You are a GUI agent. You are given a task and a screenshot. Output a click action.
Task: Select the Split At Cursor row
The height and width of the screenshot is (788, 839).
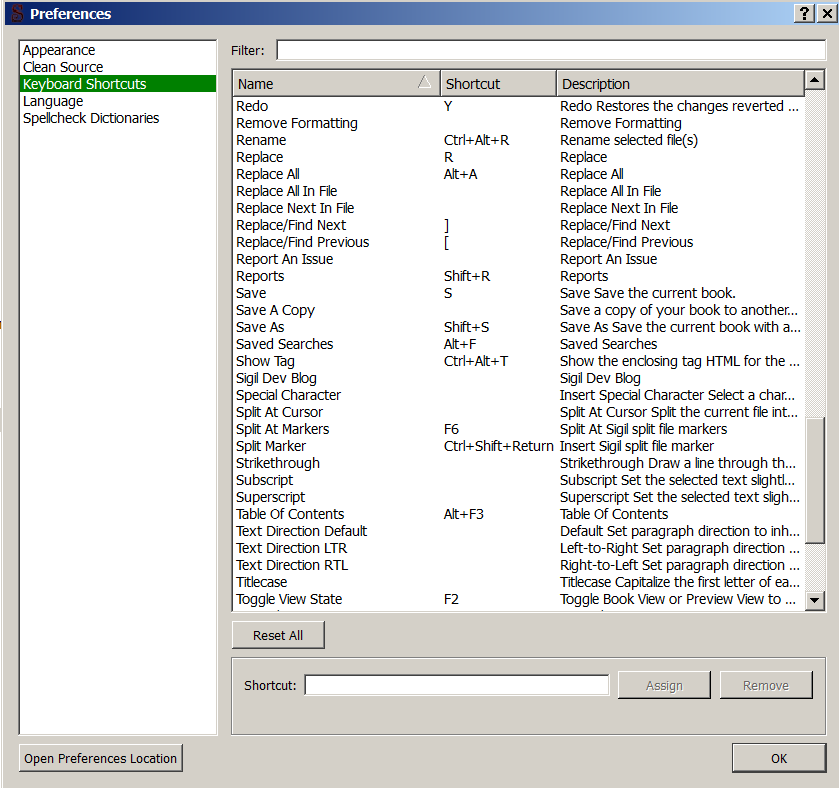click(x=518, y=412)
